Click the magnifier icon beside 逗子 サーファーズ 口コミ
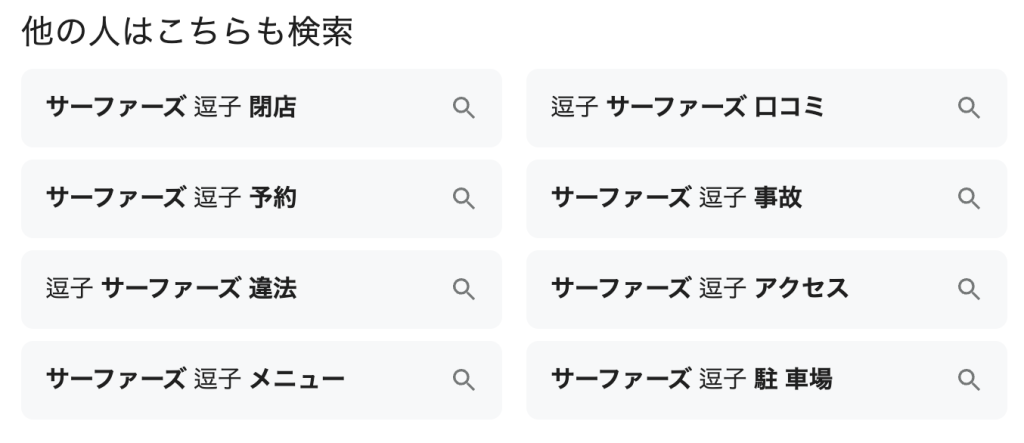 (968, 108)
